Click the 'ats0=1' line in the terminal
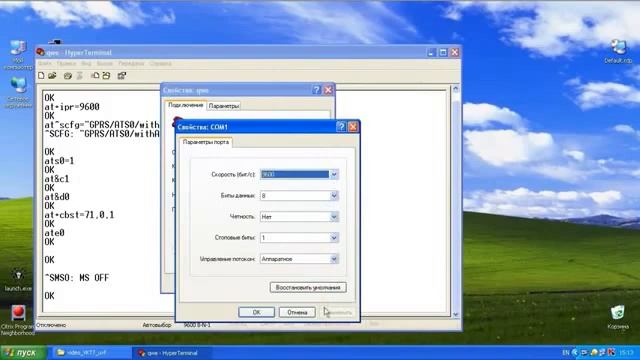This screenshot has width=640, height=360. (x=59, y=161)
